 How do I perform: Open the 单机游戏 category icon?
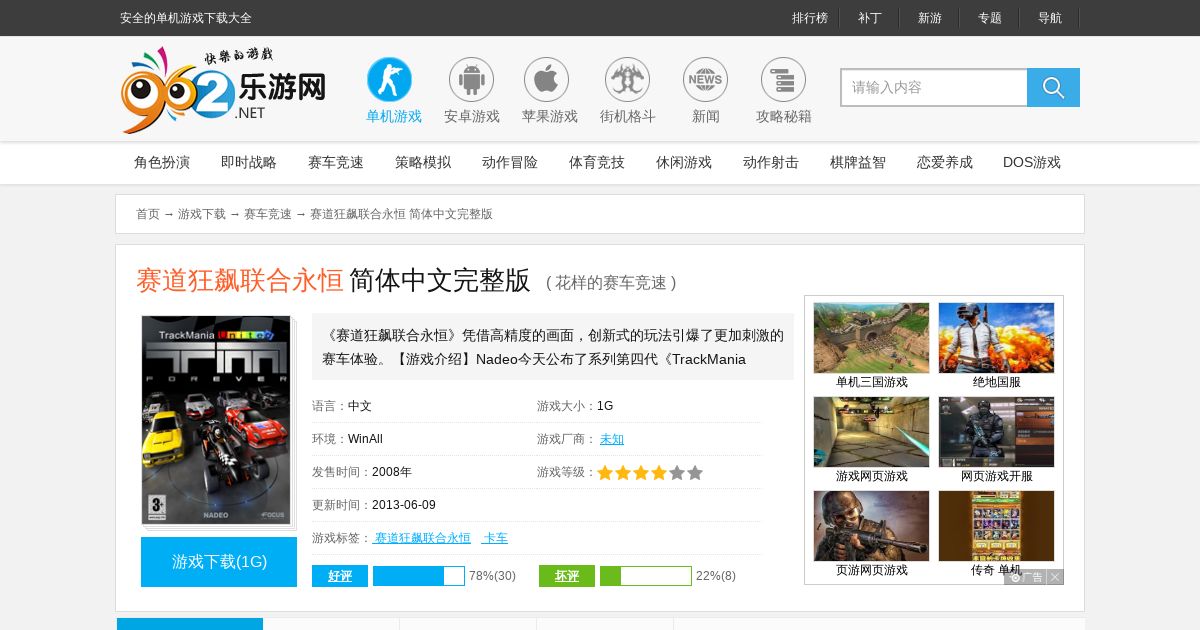click(x=390, y=79)
